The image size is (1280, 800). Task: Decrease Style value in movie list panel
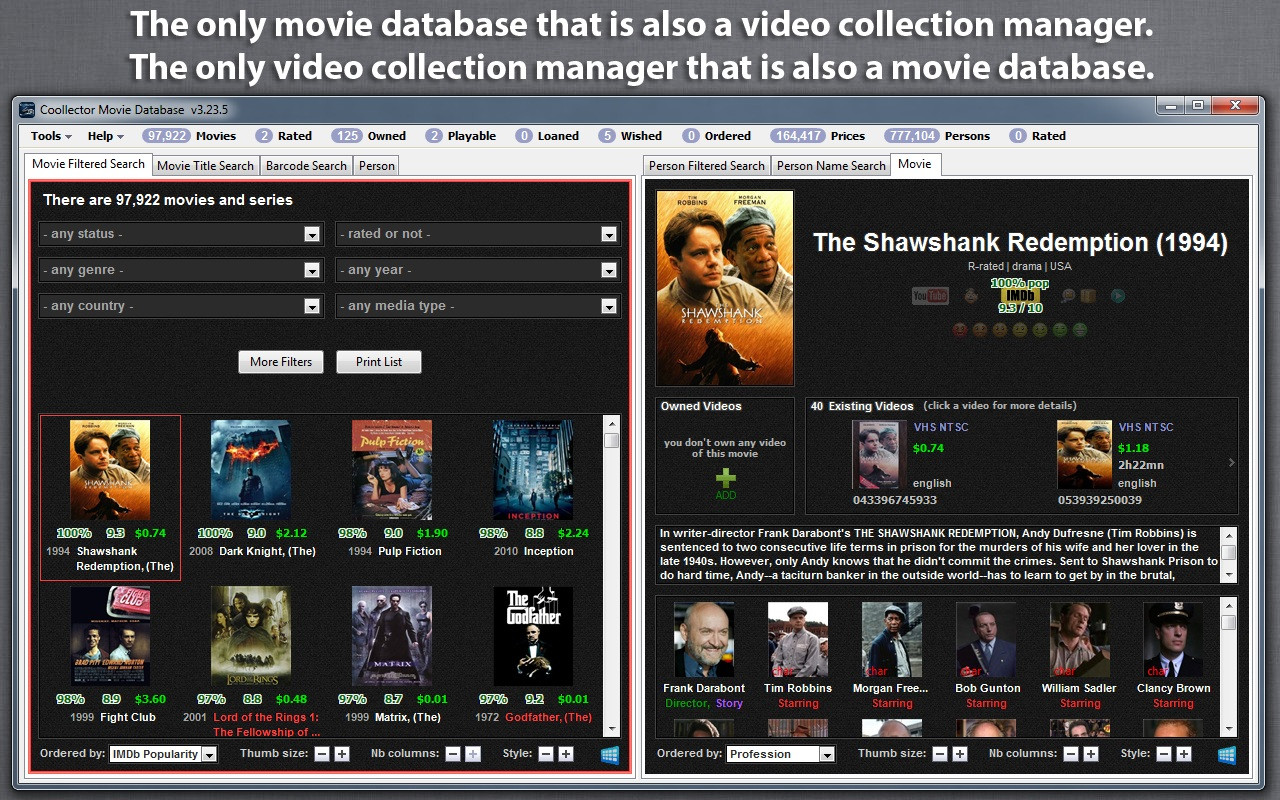[x=546, y=754]
